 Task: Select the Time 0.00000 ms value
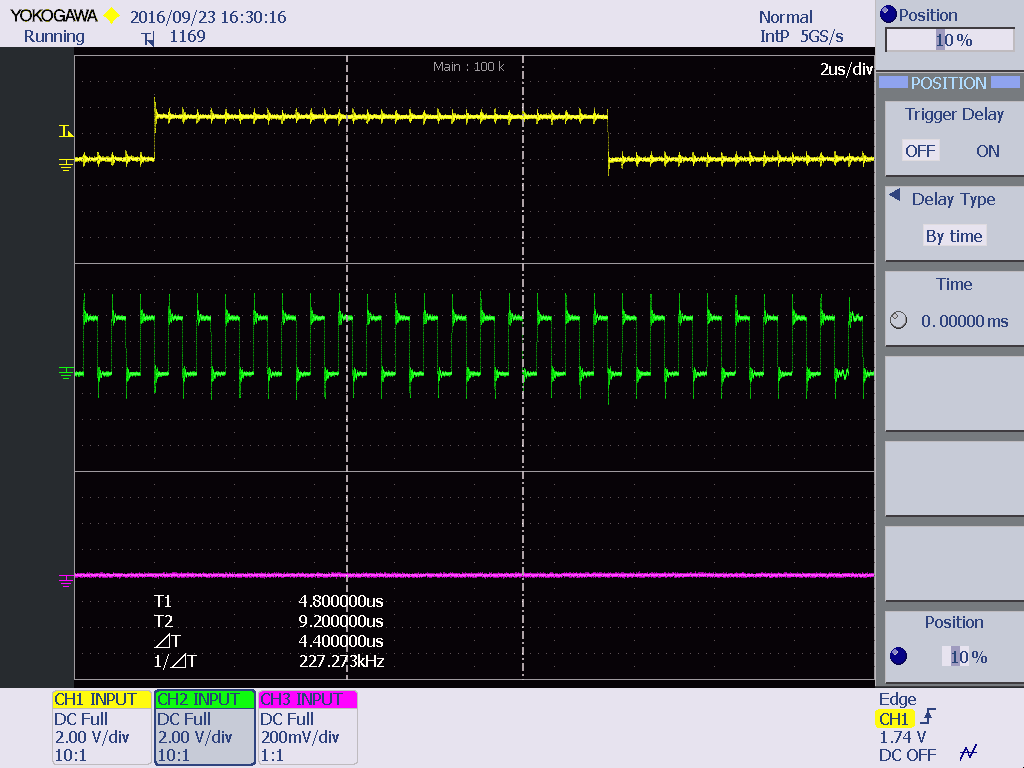[x=965, y=321]
